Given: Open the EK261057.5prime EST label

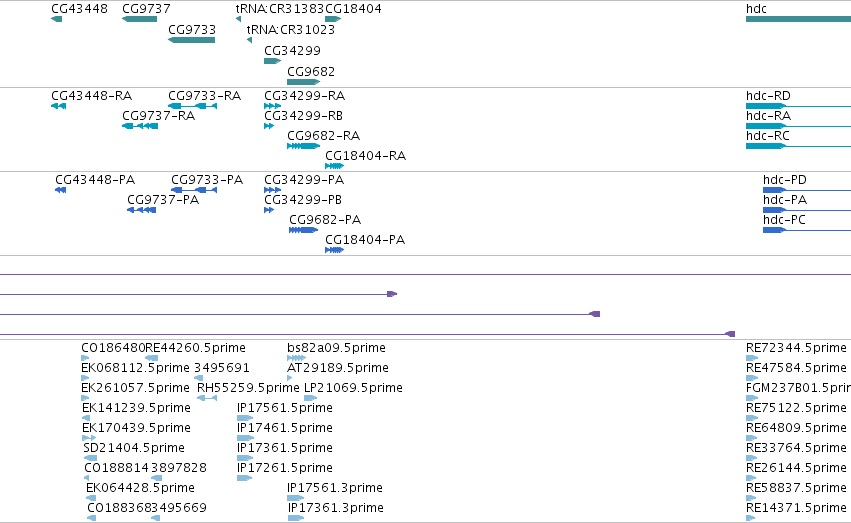Looking at the screenshot, I should click(135, 388).
